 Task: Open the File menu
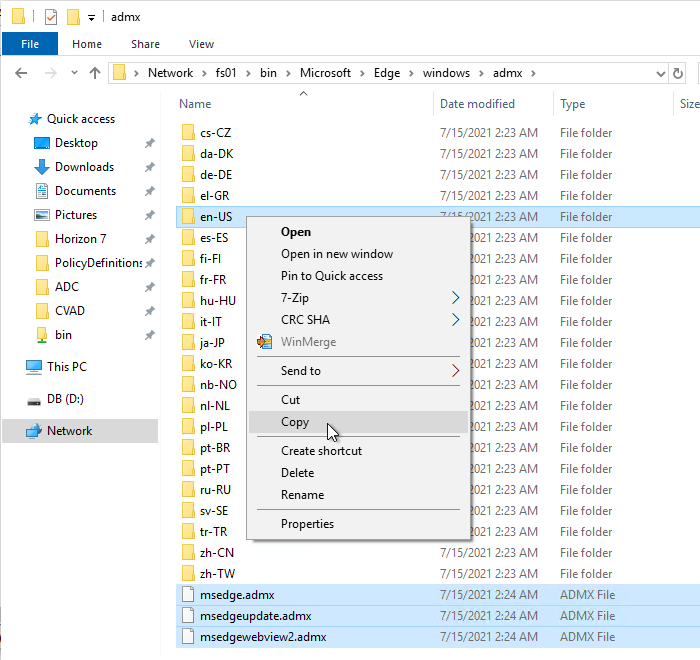pyautogui.click(x=30, y=44)
